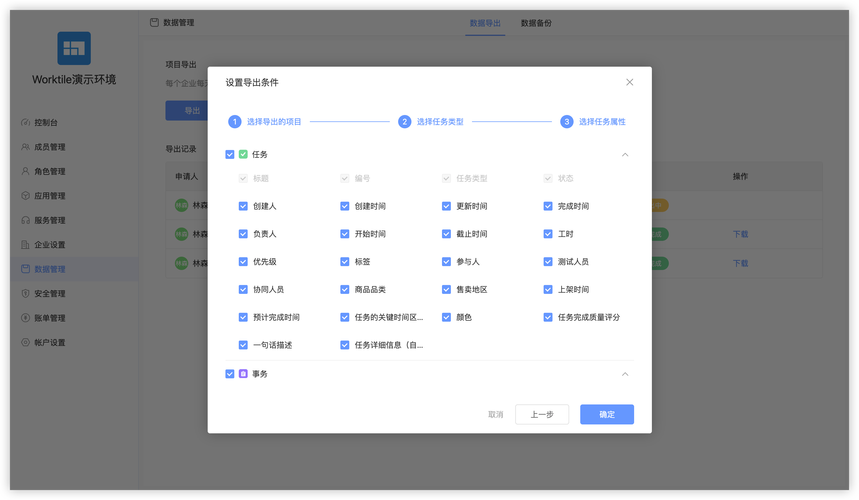Uncheck the 截止时间 checkbox

pyautogui.click(x=446, y=234)
